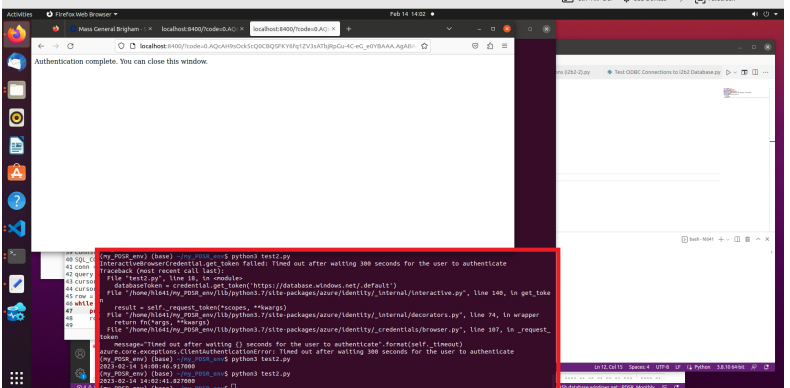List all Firefox tabs with the chevron
Viewport: 790px width, 388px height.
click(449, 29)
